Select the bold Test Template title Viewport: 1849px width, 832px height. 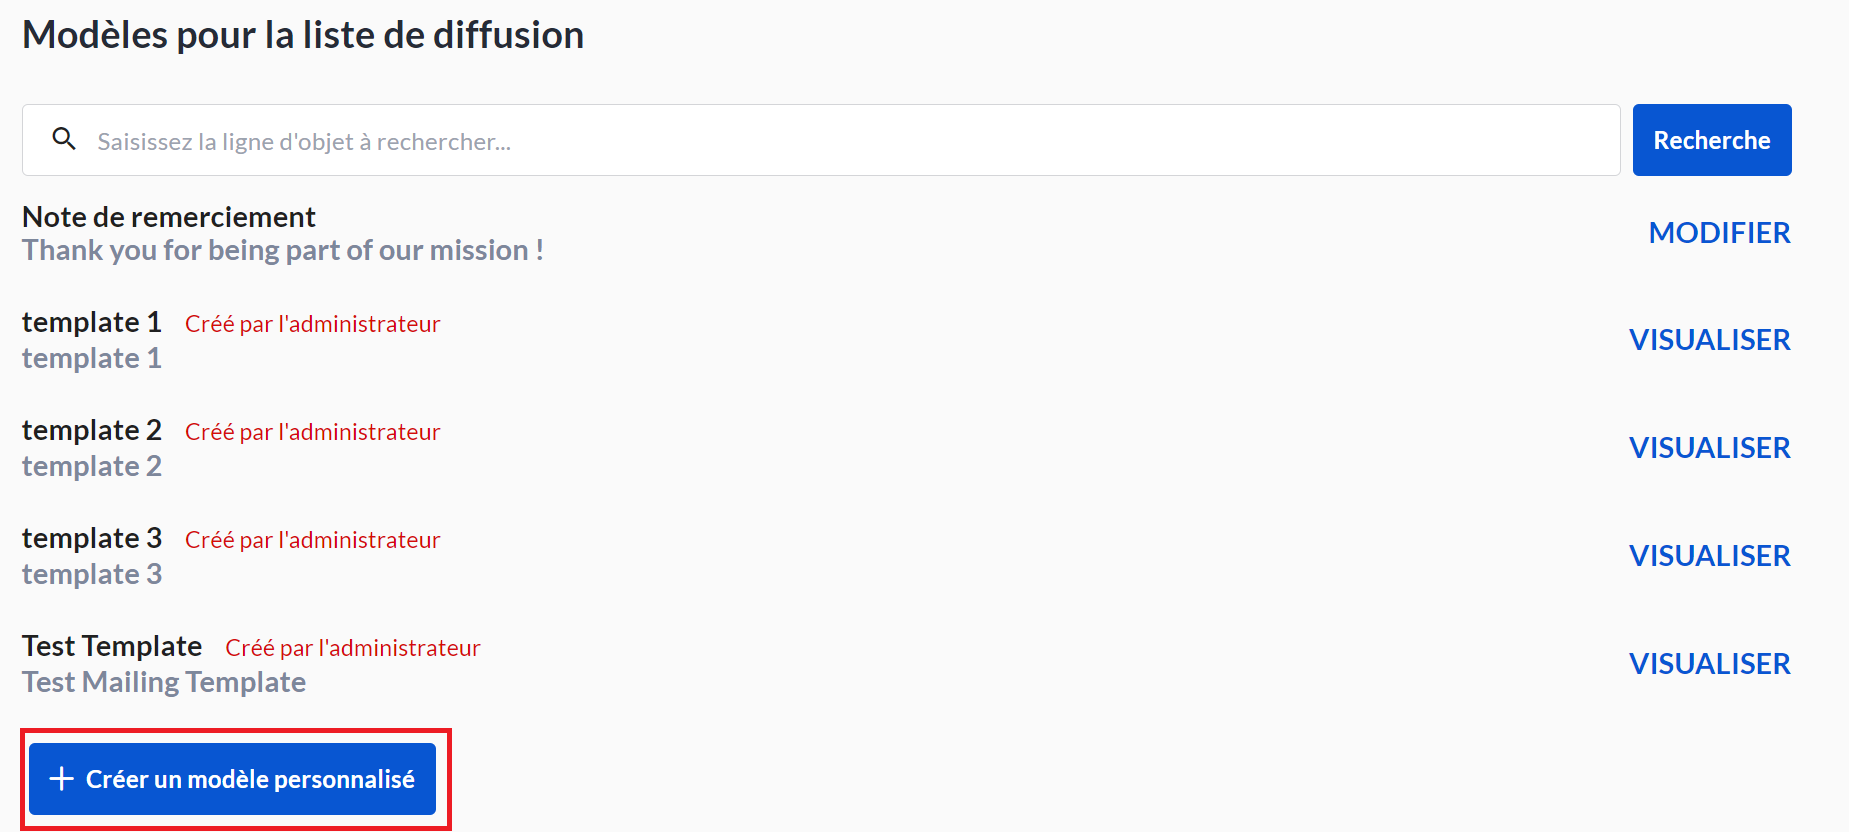[112, 646]
